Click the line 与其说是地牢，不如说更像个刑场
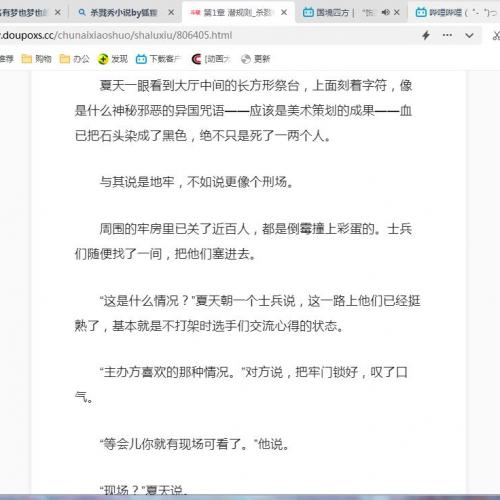 [197, 182]
